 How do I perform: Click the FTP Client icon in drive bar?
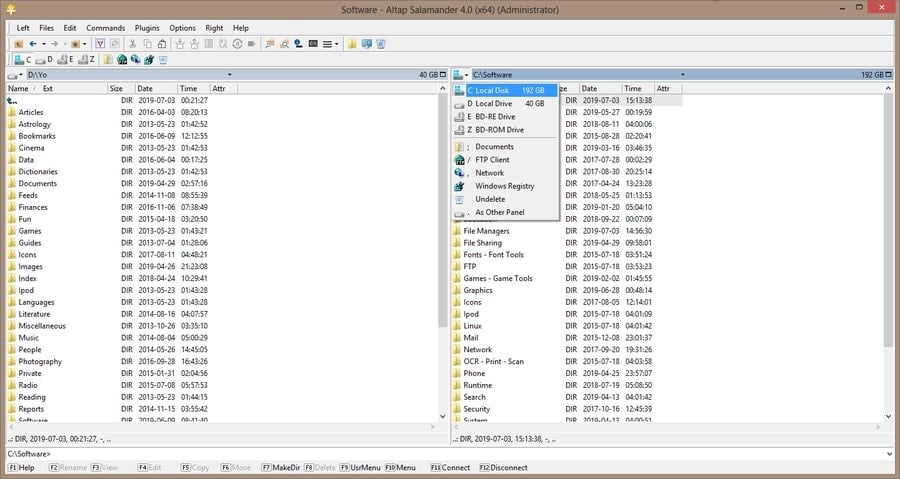tap(122, 60)
